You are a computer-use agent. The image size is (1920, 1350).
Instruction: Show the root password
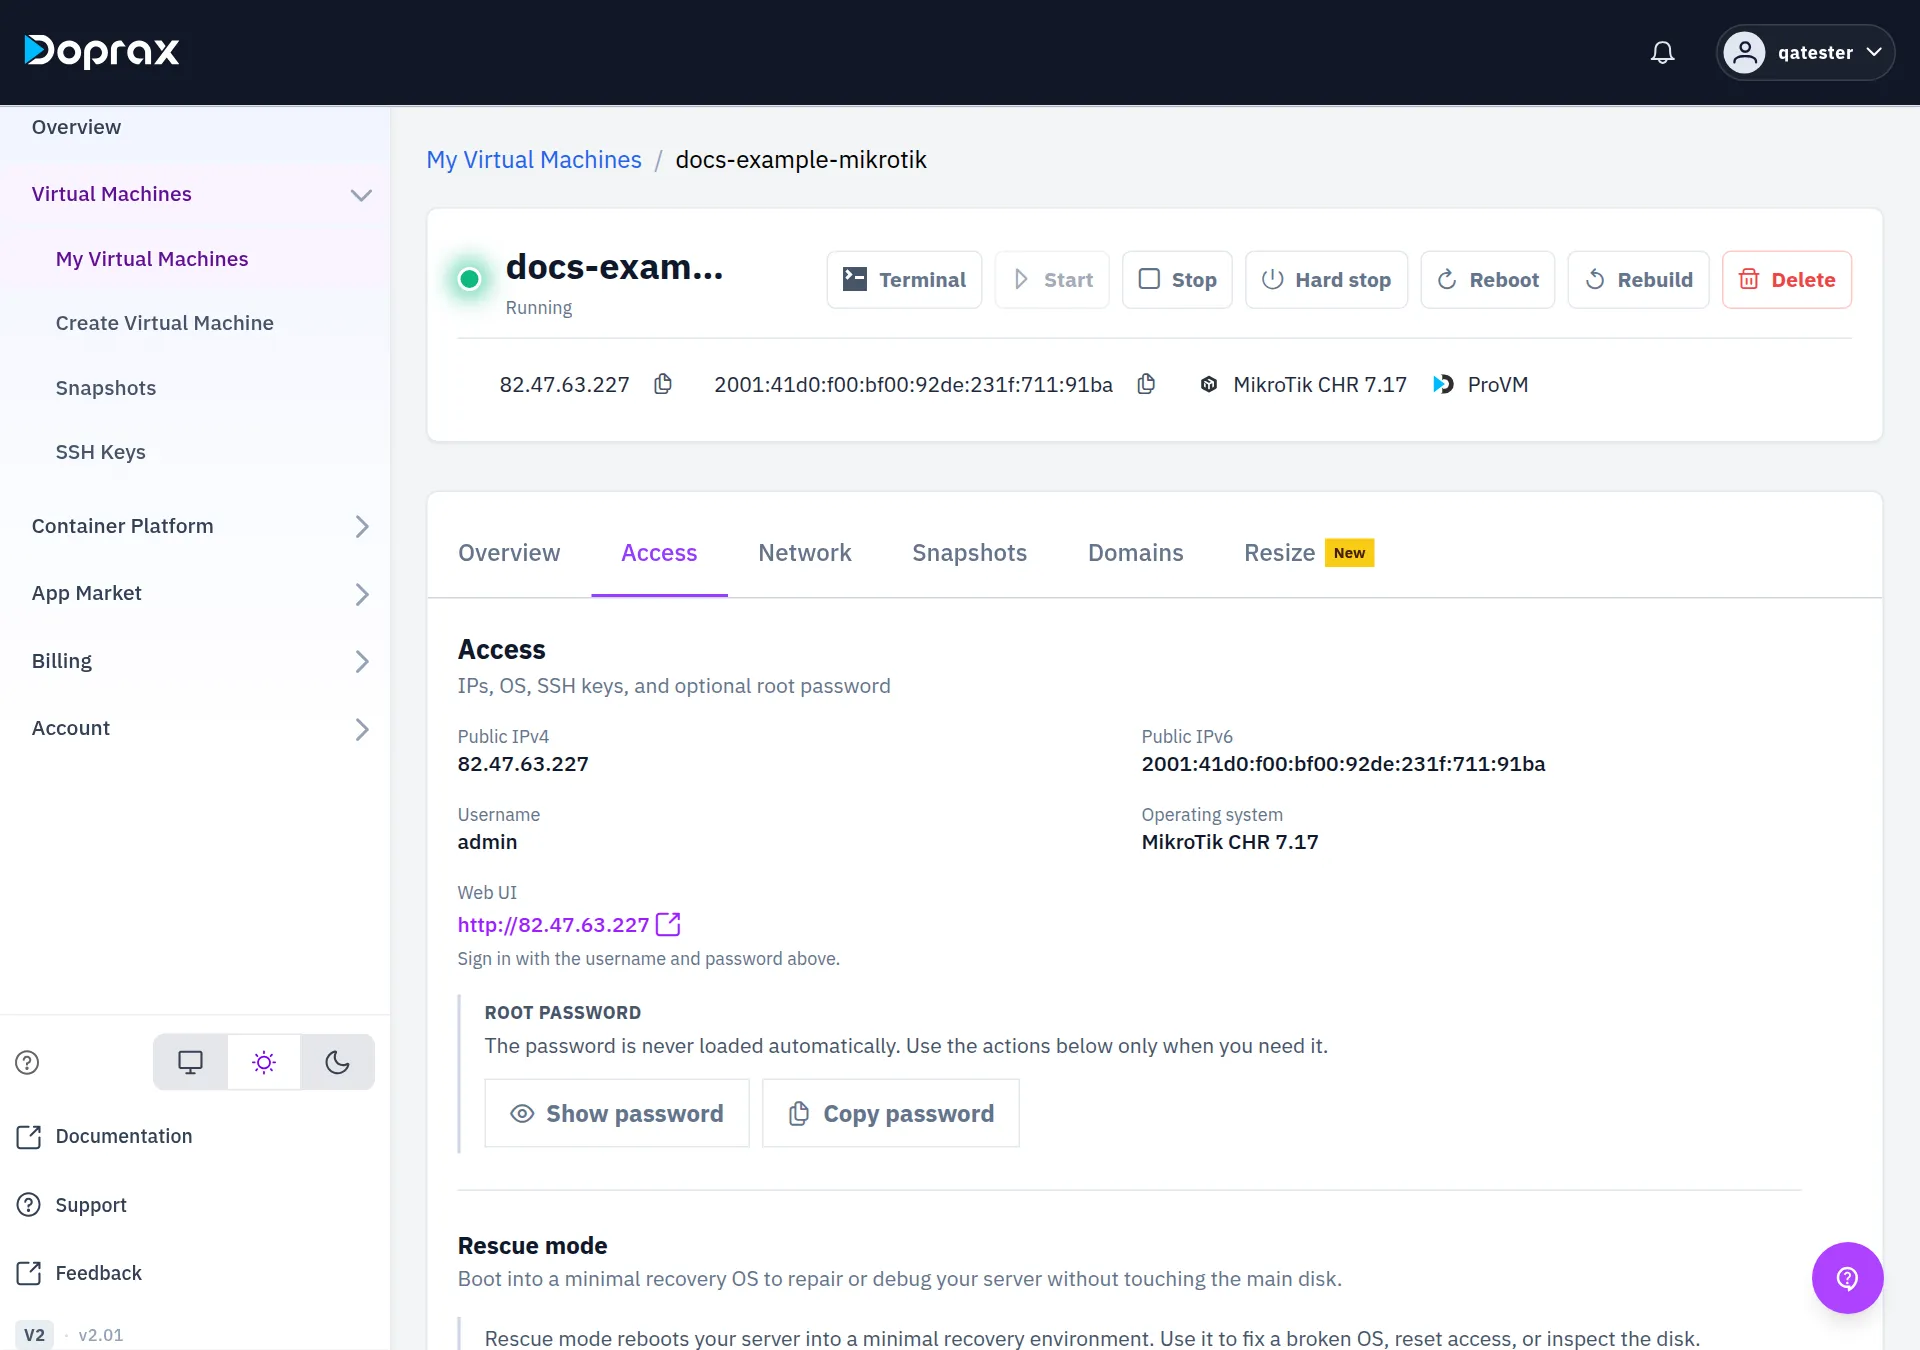[617, 1113]
